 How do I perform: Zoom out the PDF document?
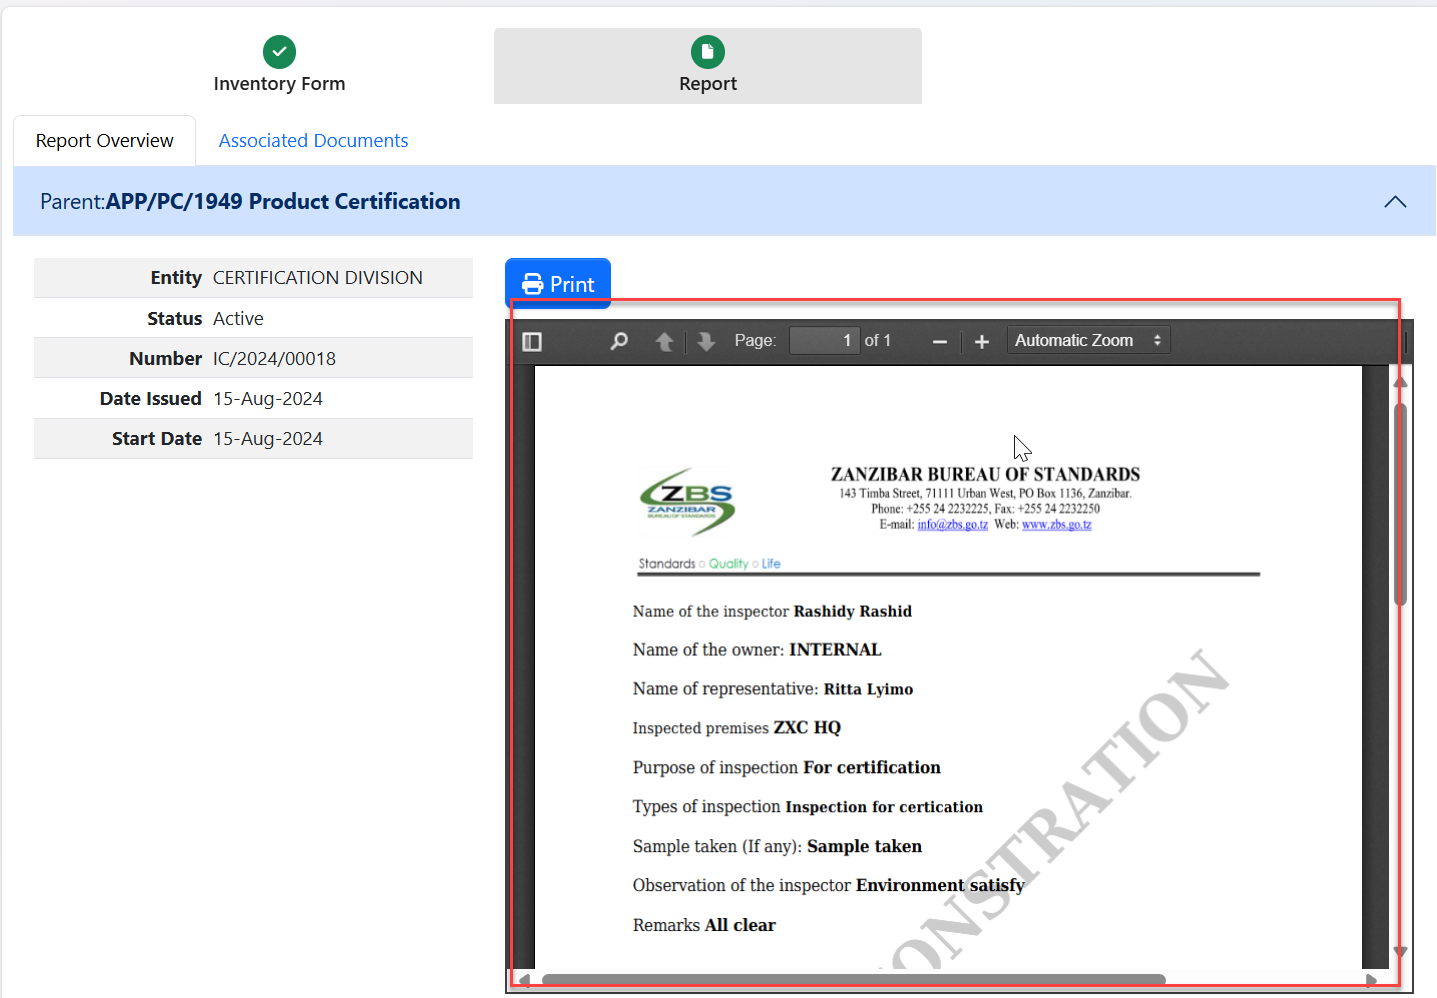(x=939, y=342)
